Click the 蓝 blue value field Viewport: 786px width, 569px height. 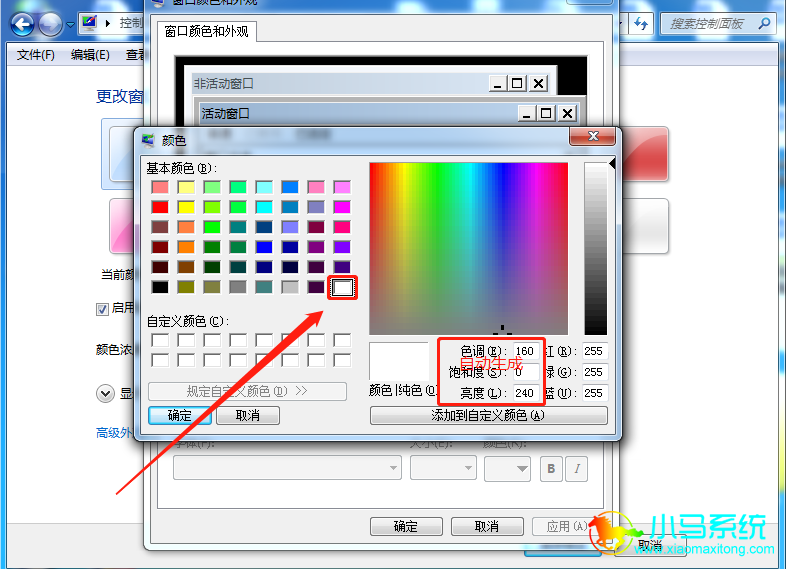click(595, 393)
